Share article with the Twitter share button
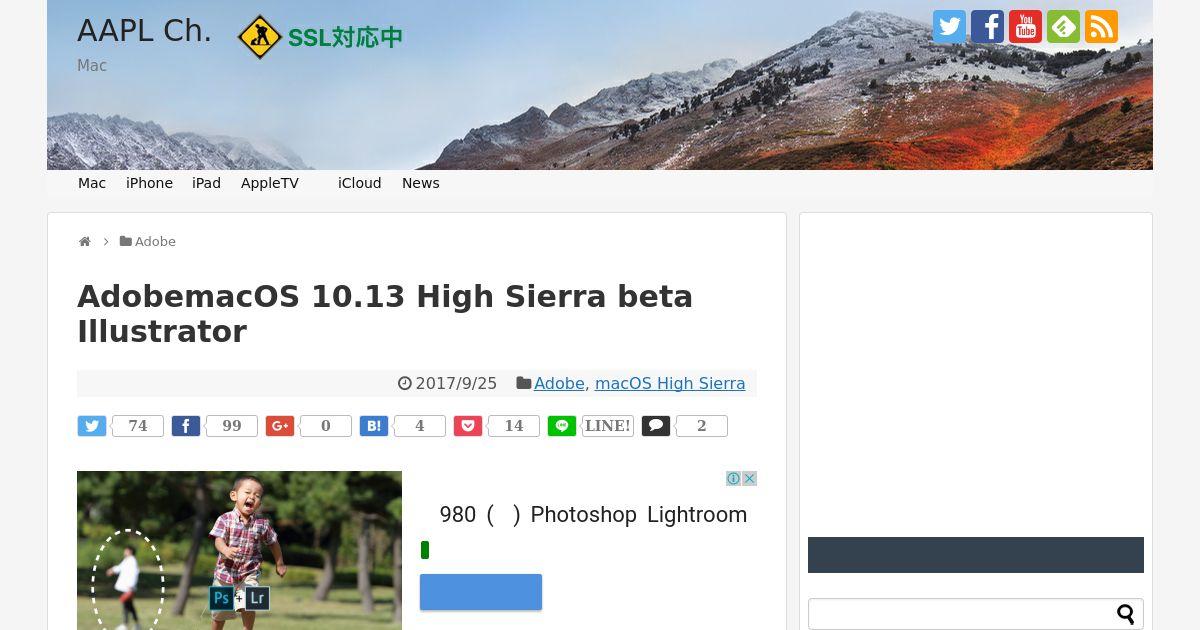The width and height of the screenshot is (1200, 630). (x=92, y=426)
